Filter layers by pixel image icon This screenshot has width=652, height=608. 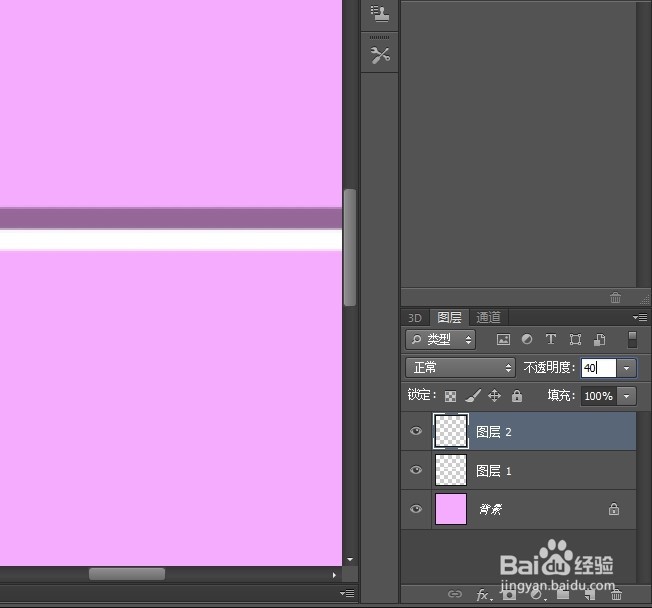click(503, 339)
